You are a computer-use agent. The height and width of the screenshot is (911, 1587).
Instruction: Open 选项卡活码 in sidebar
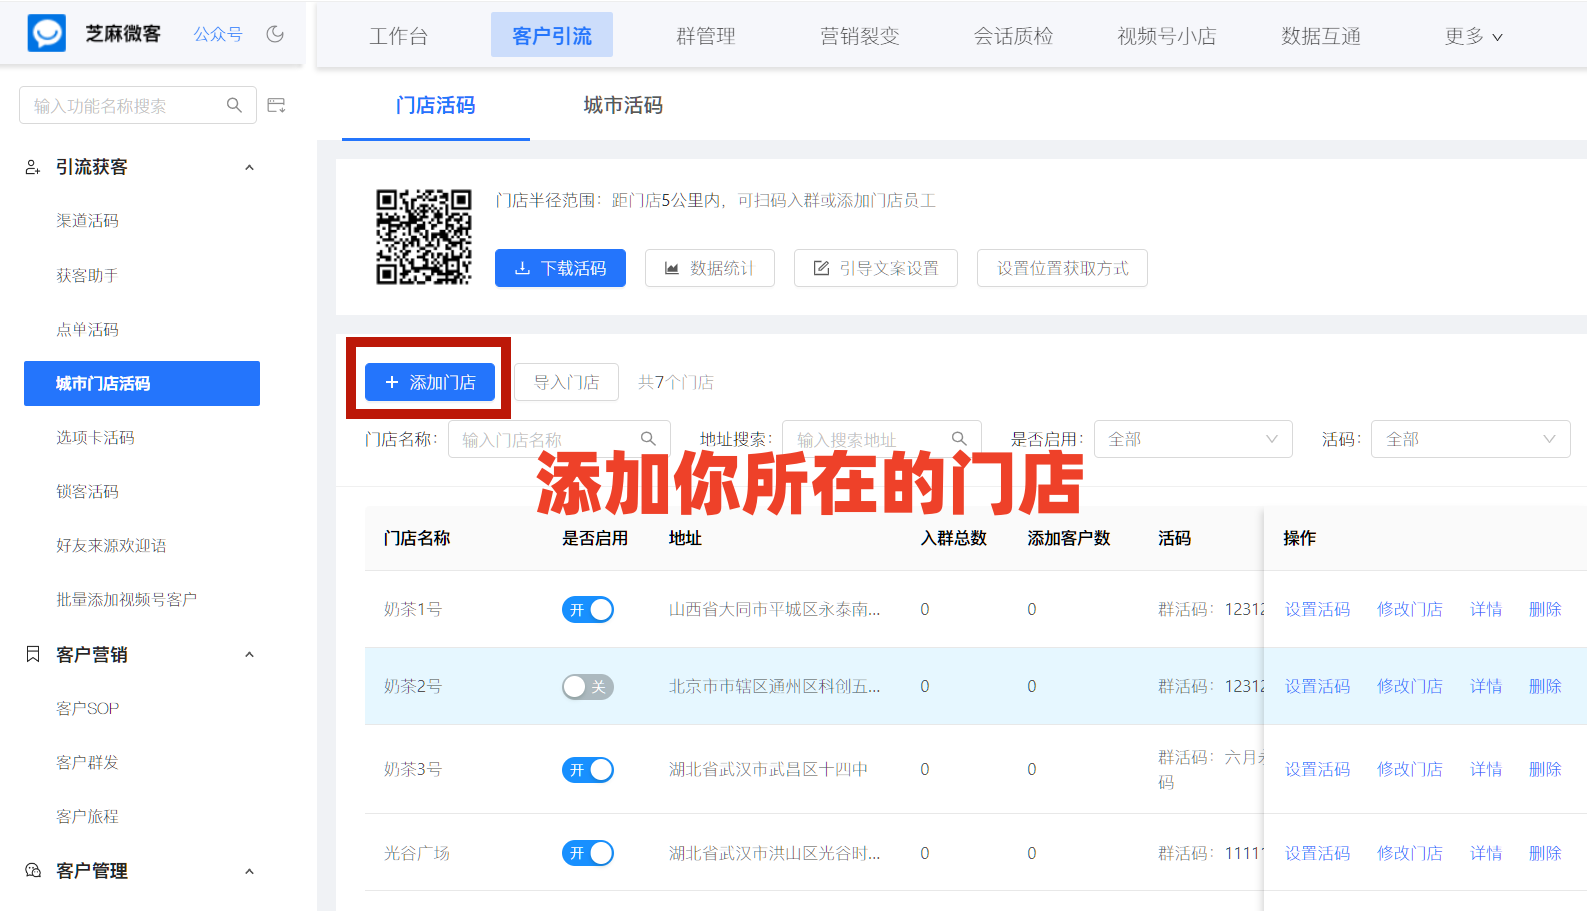96,437
